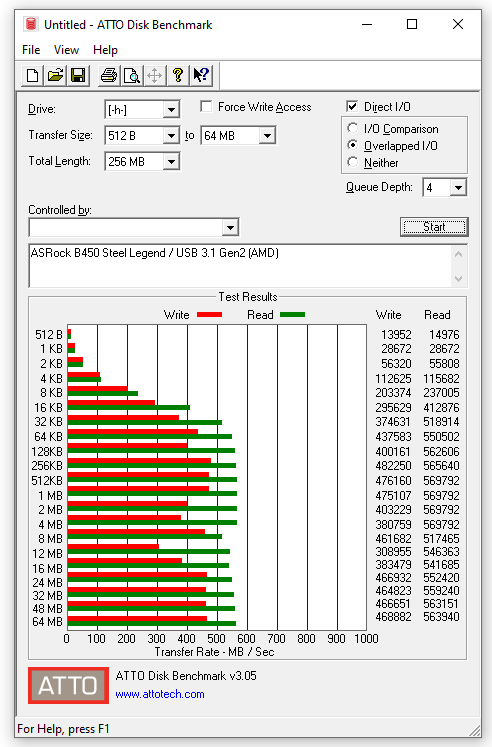Click the green Read legend swatch
Screen dimensions: 492x747
tap(292, 314)
